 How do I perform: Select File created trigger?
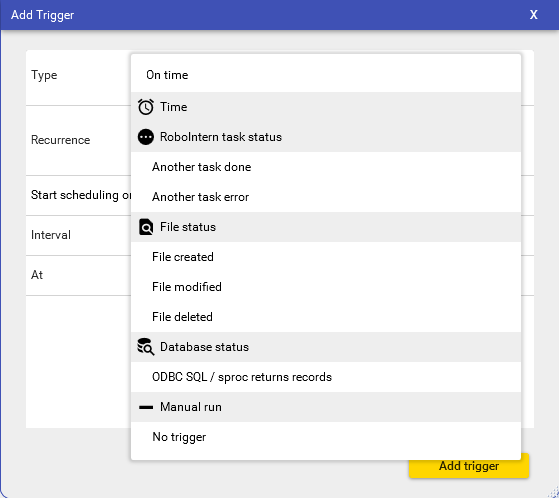coord(326,257)
